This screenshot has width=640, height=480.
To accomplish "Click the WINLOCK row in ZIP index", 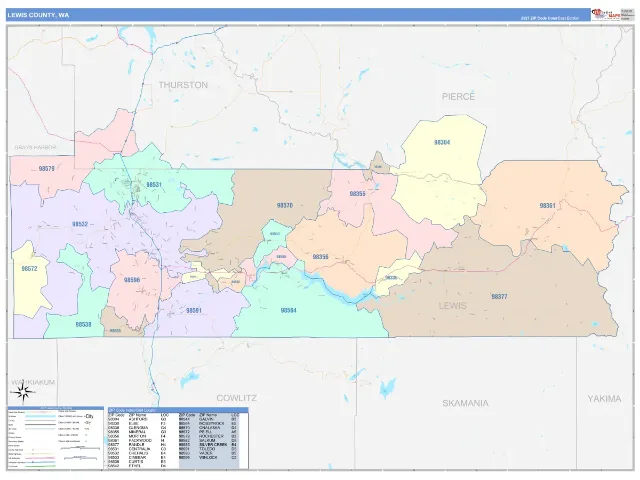I will (x=209, y=458).
